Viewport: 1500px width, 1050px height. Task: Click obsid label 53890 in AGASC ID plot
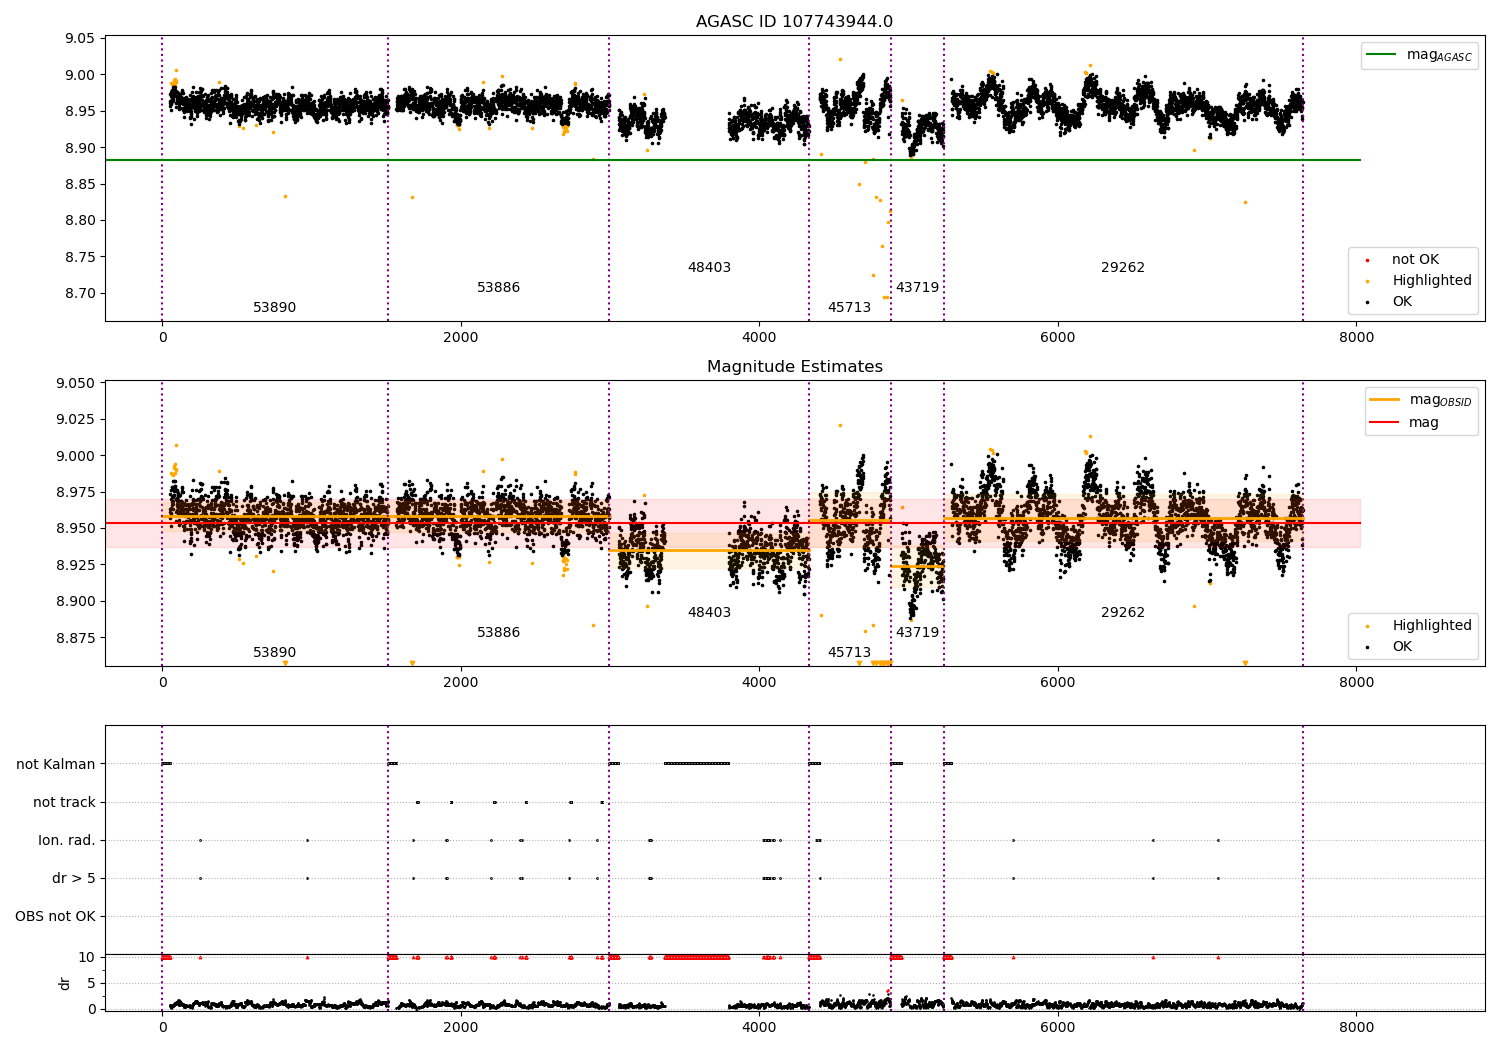(274, 308)
